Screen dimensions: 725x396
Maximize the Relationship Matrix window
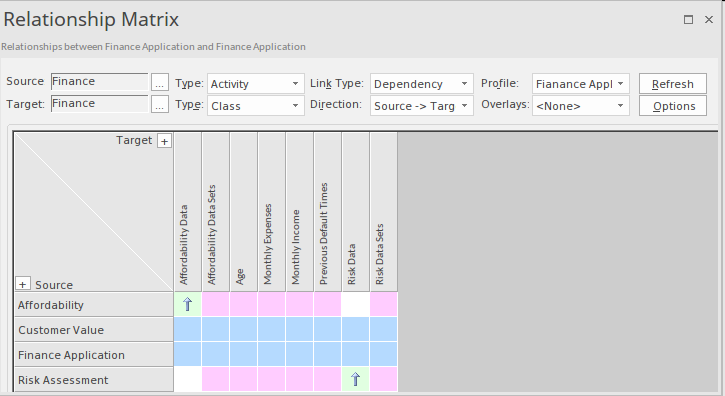click(688, 19)
